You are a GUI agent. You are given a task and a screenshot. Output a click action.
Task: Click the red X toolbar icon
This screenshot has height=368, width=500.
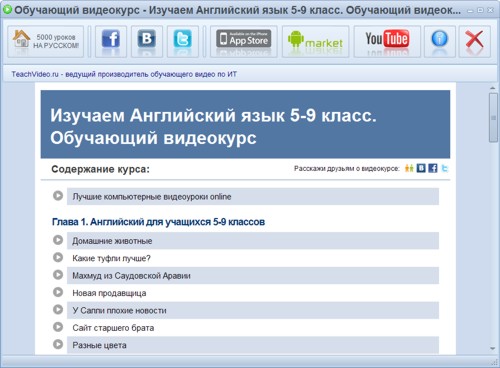coord(475,41)
